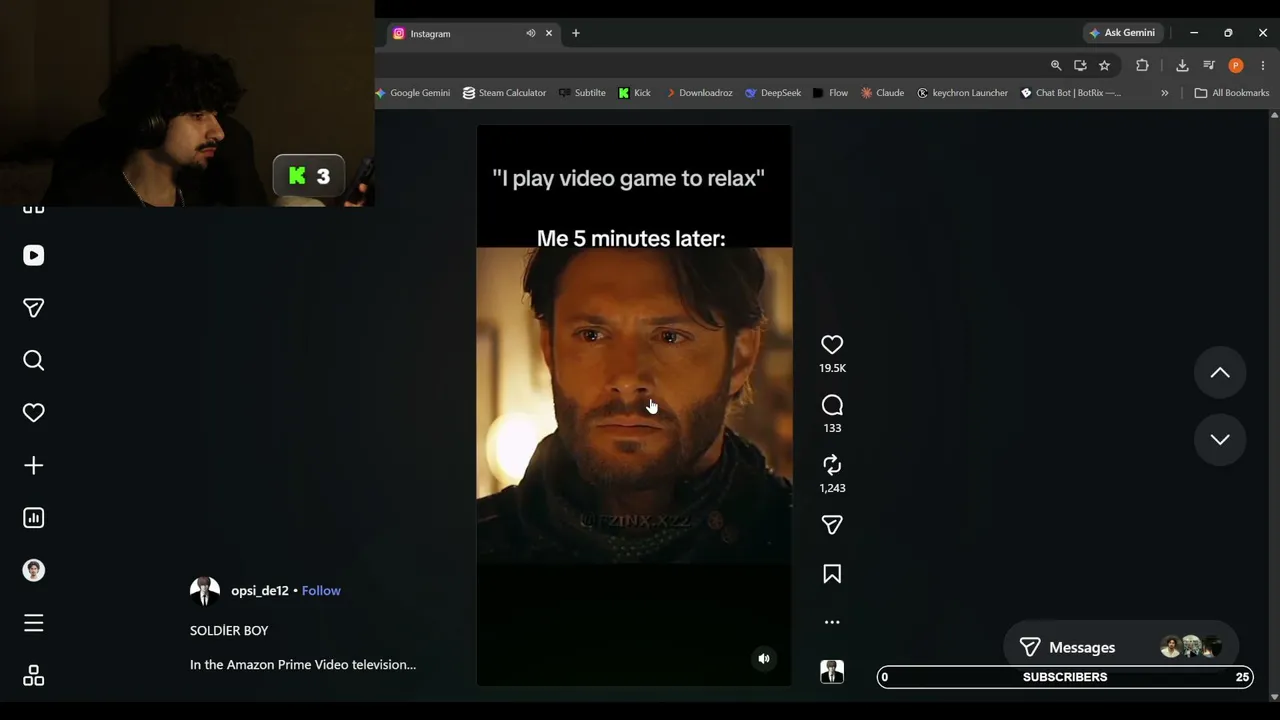Click the 1,243 reposts count

[832, 488]
